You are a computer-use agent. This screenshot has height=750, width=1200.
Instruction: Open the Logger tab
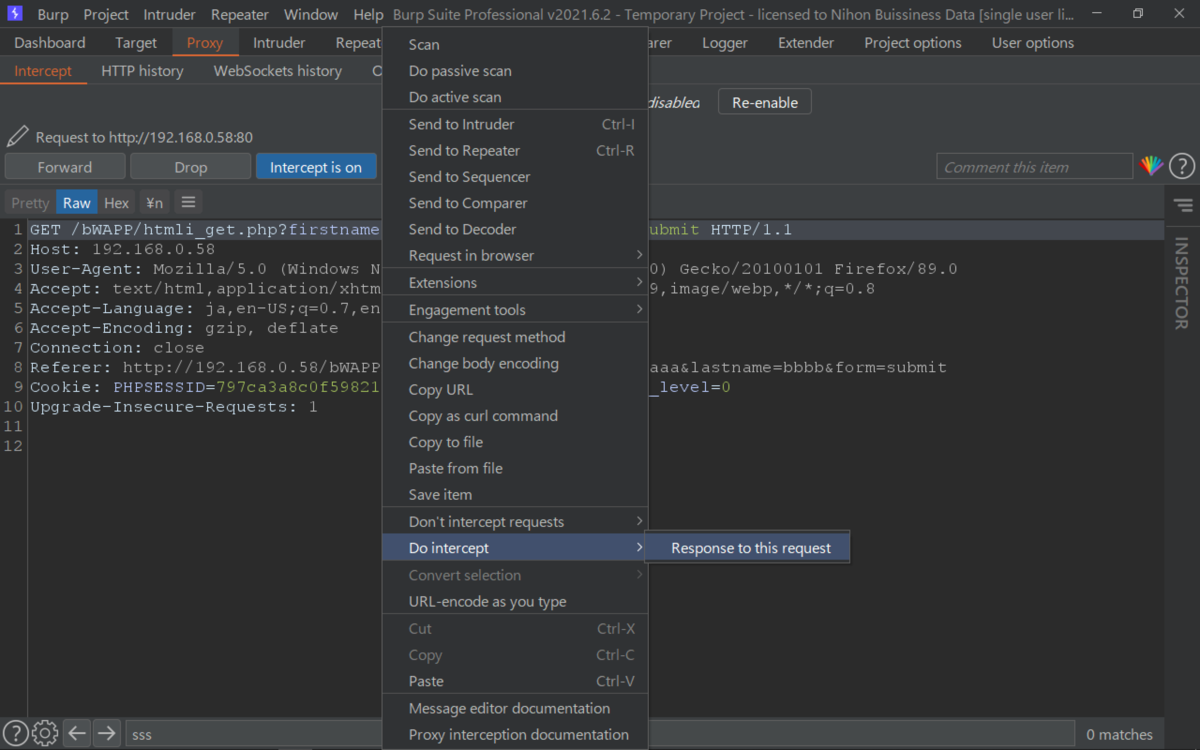pos(725,43)
